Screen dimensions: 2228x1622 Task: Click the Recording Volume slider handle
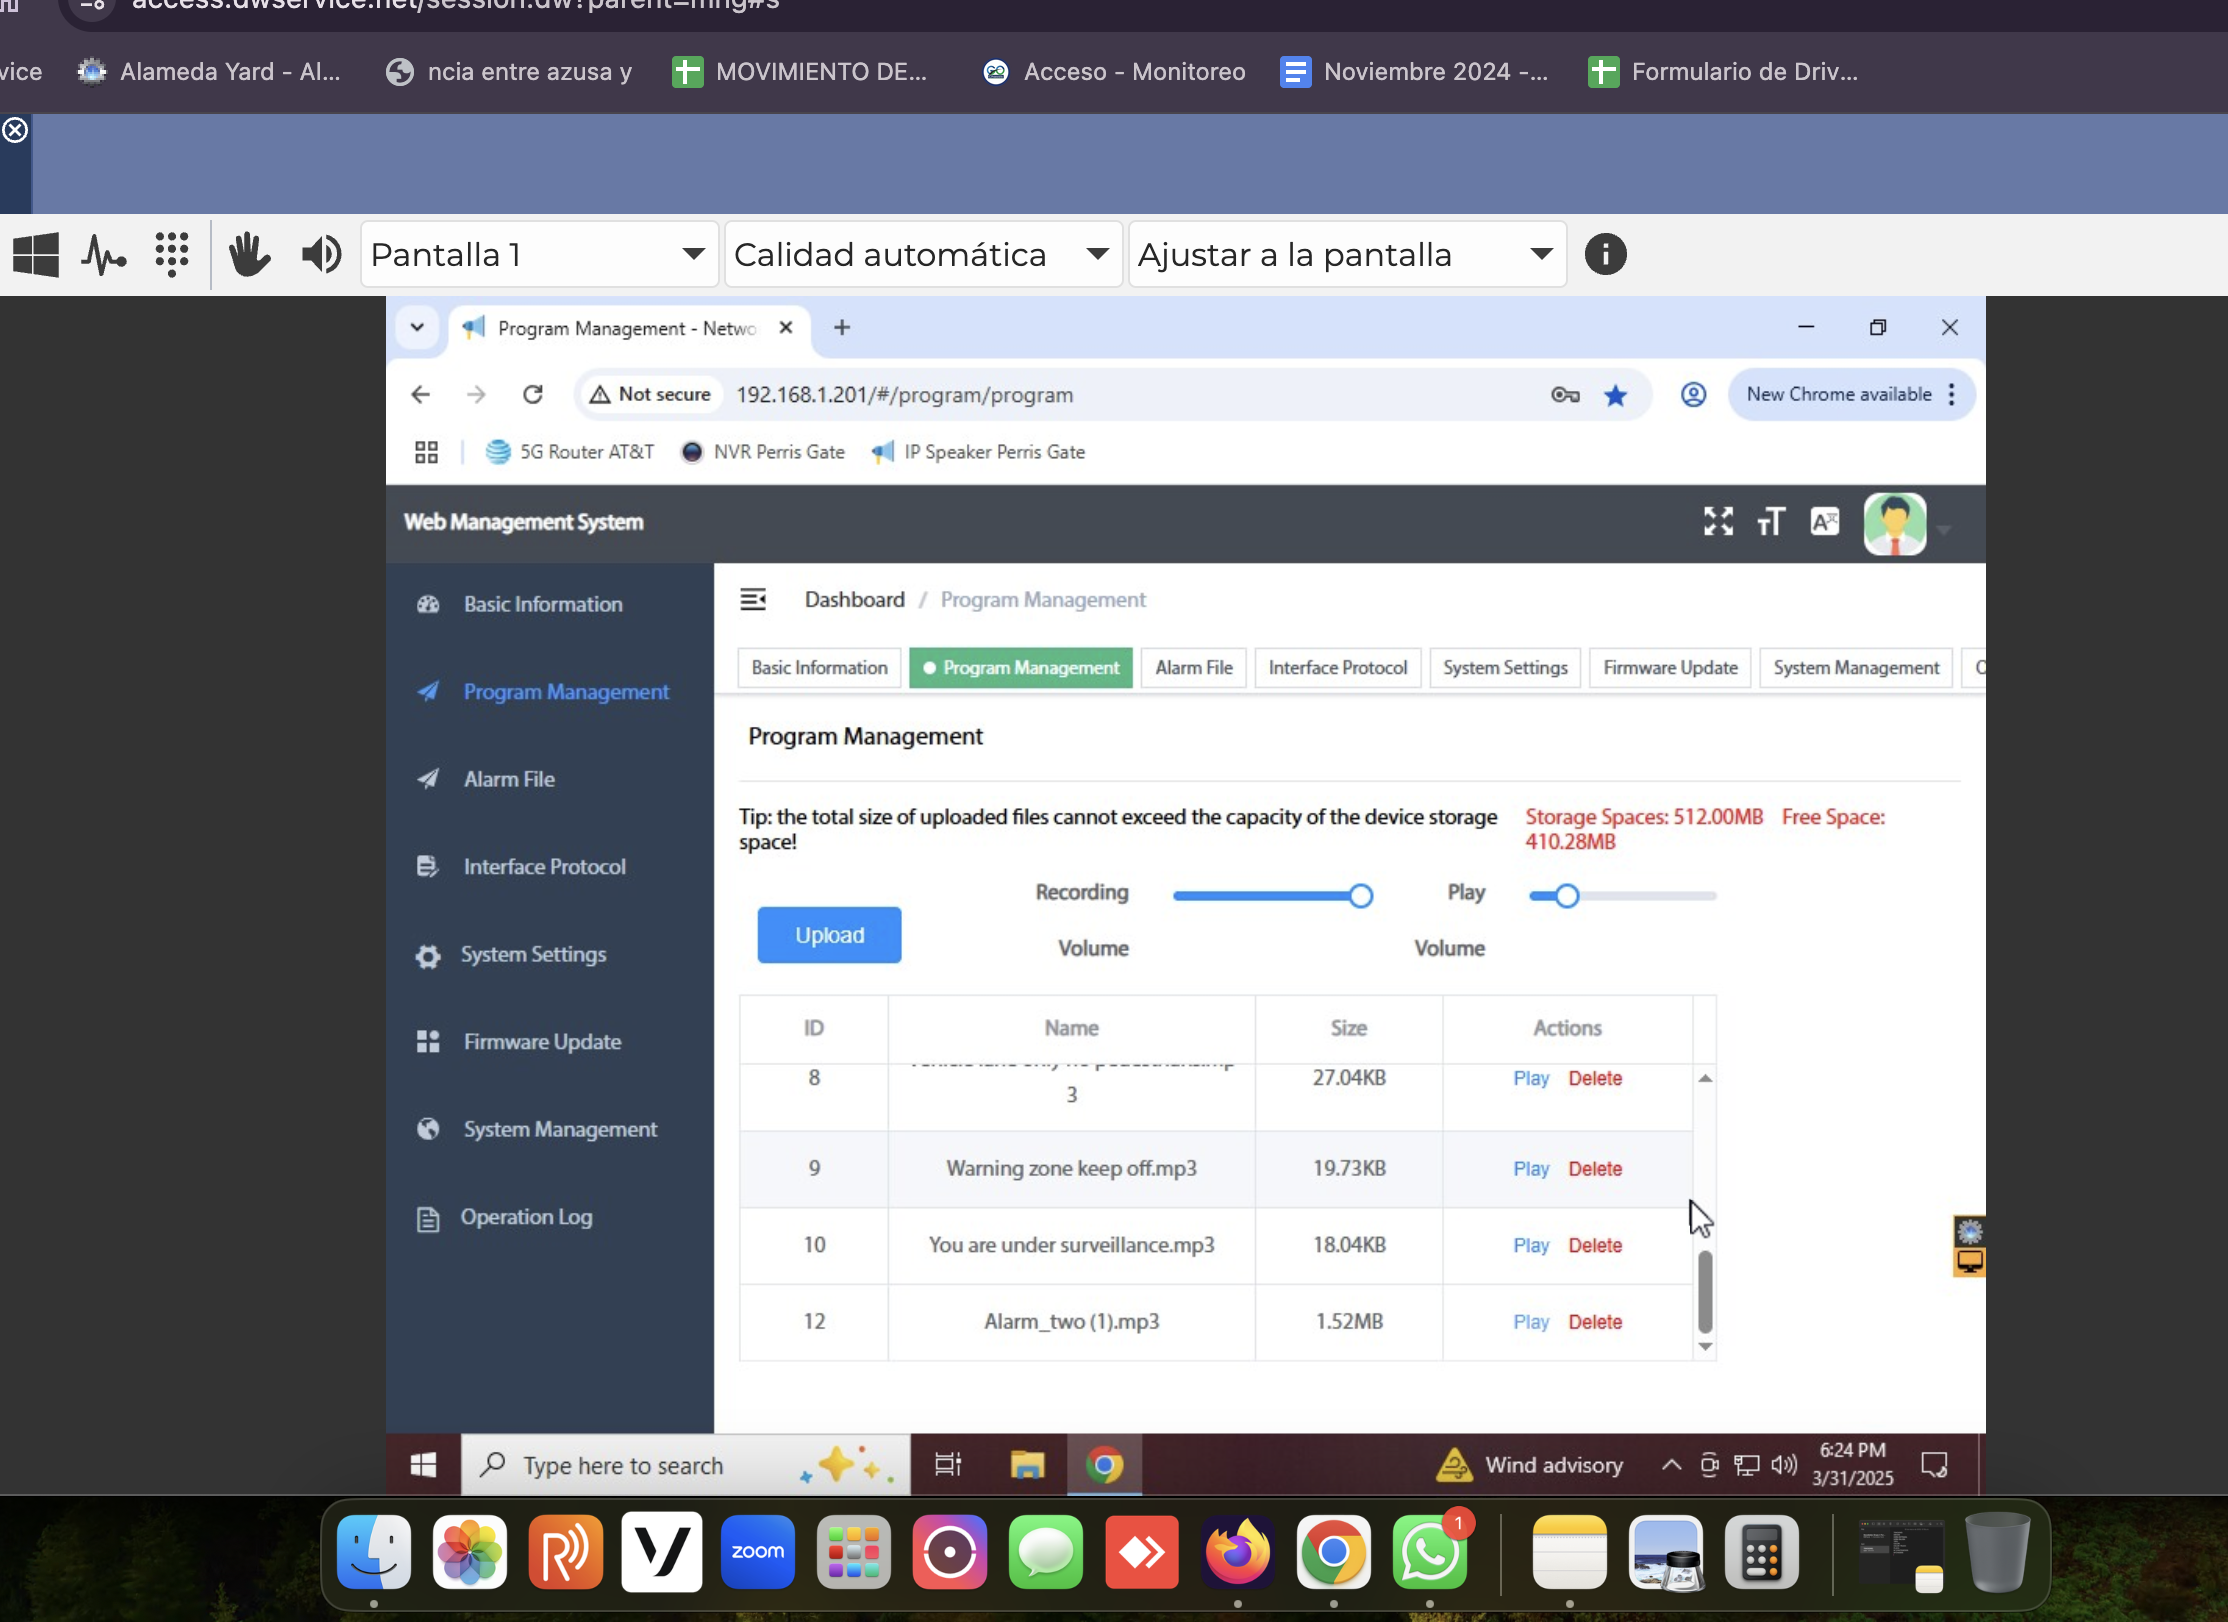(1360, 896)
